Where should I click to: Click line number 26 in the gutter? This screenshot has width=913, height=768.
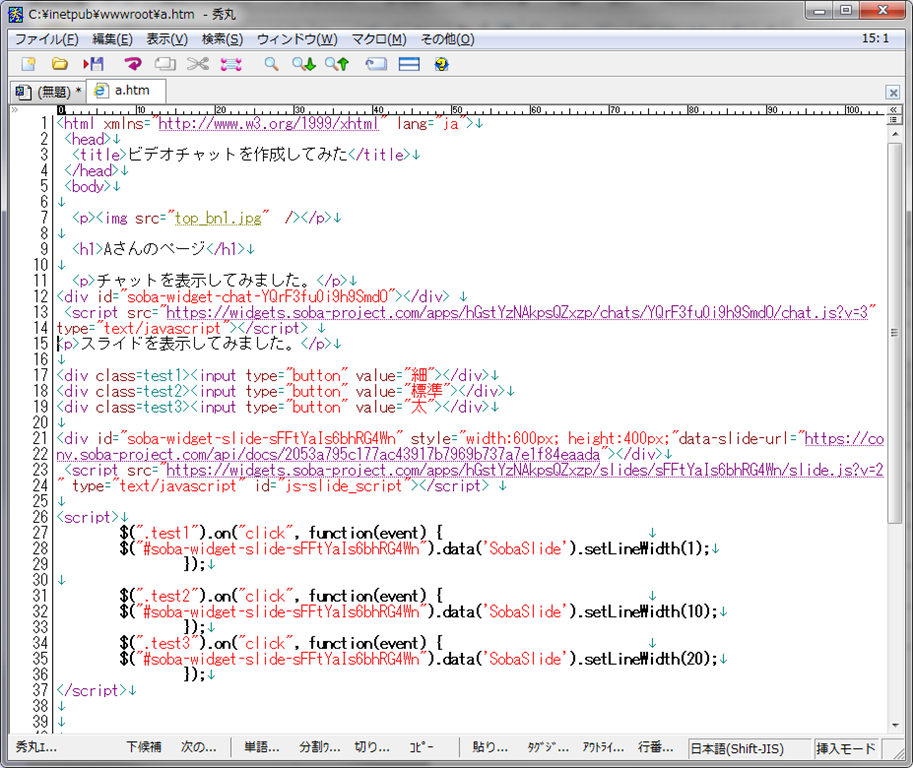pos(40,517)
